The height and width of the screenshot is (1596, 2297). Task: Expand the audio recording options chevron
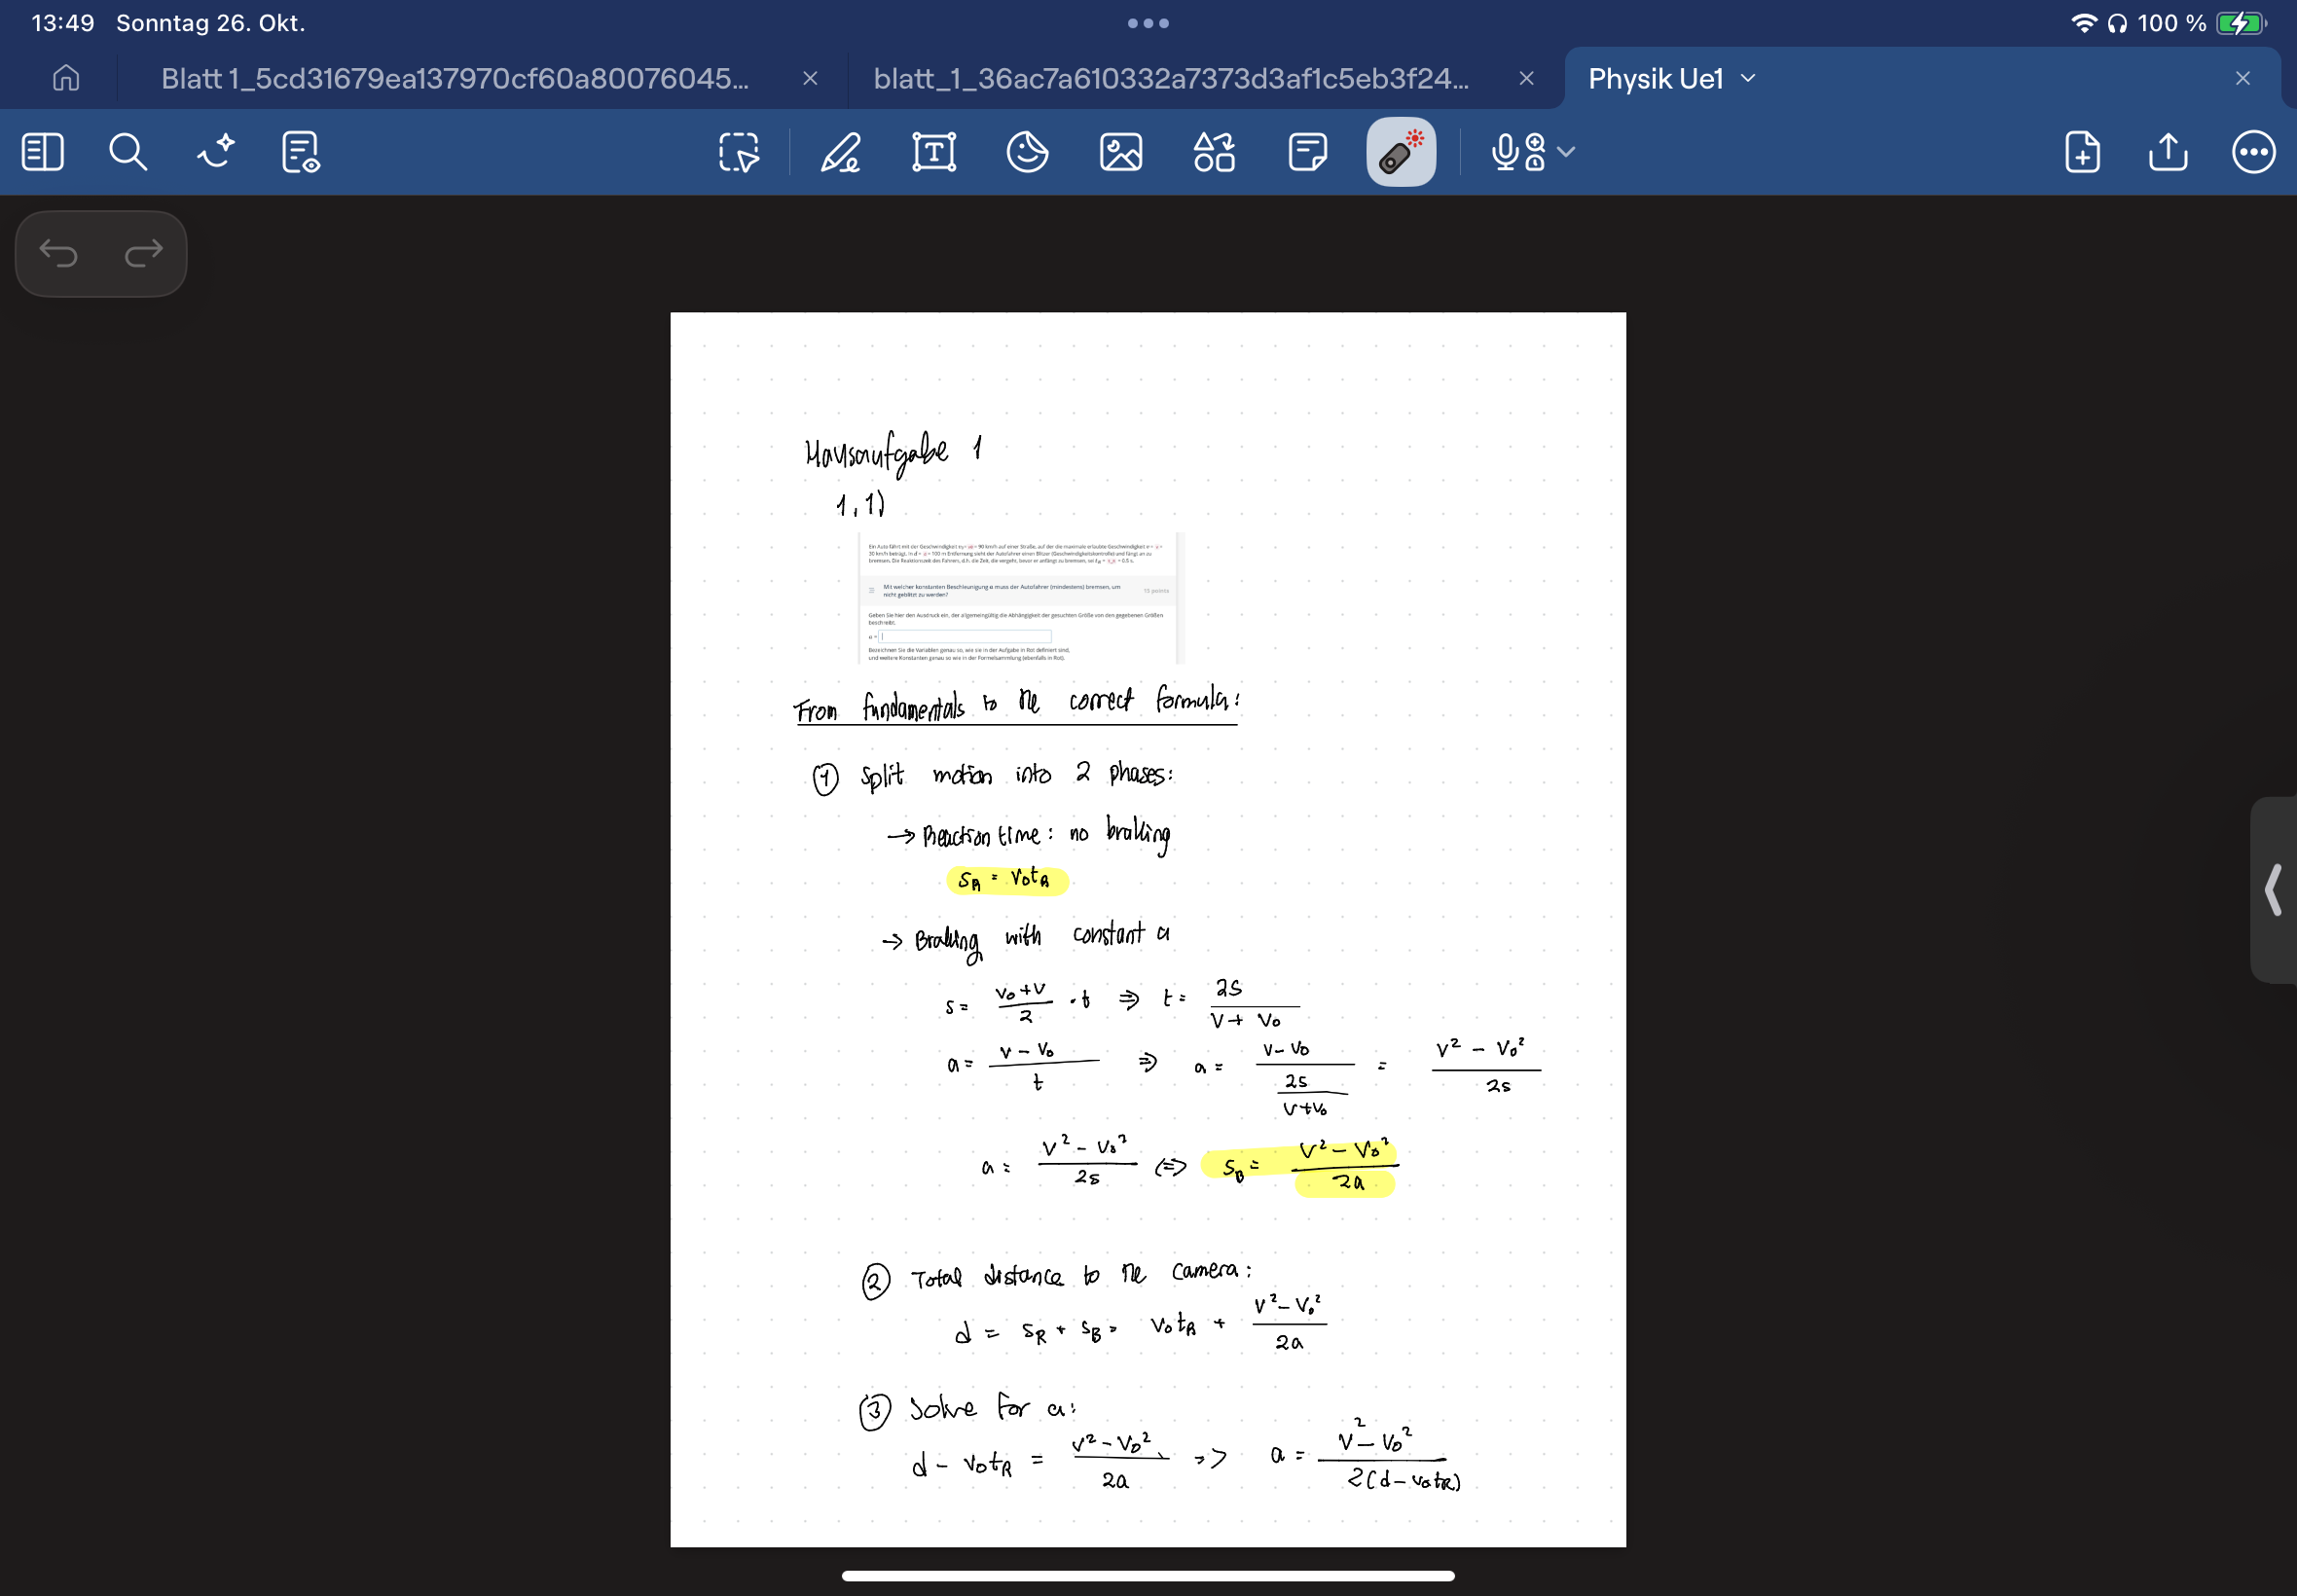point(1567,152)
